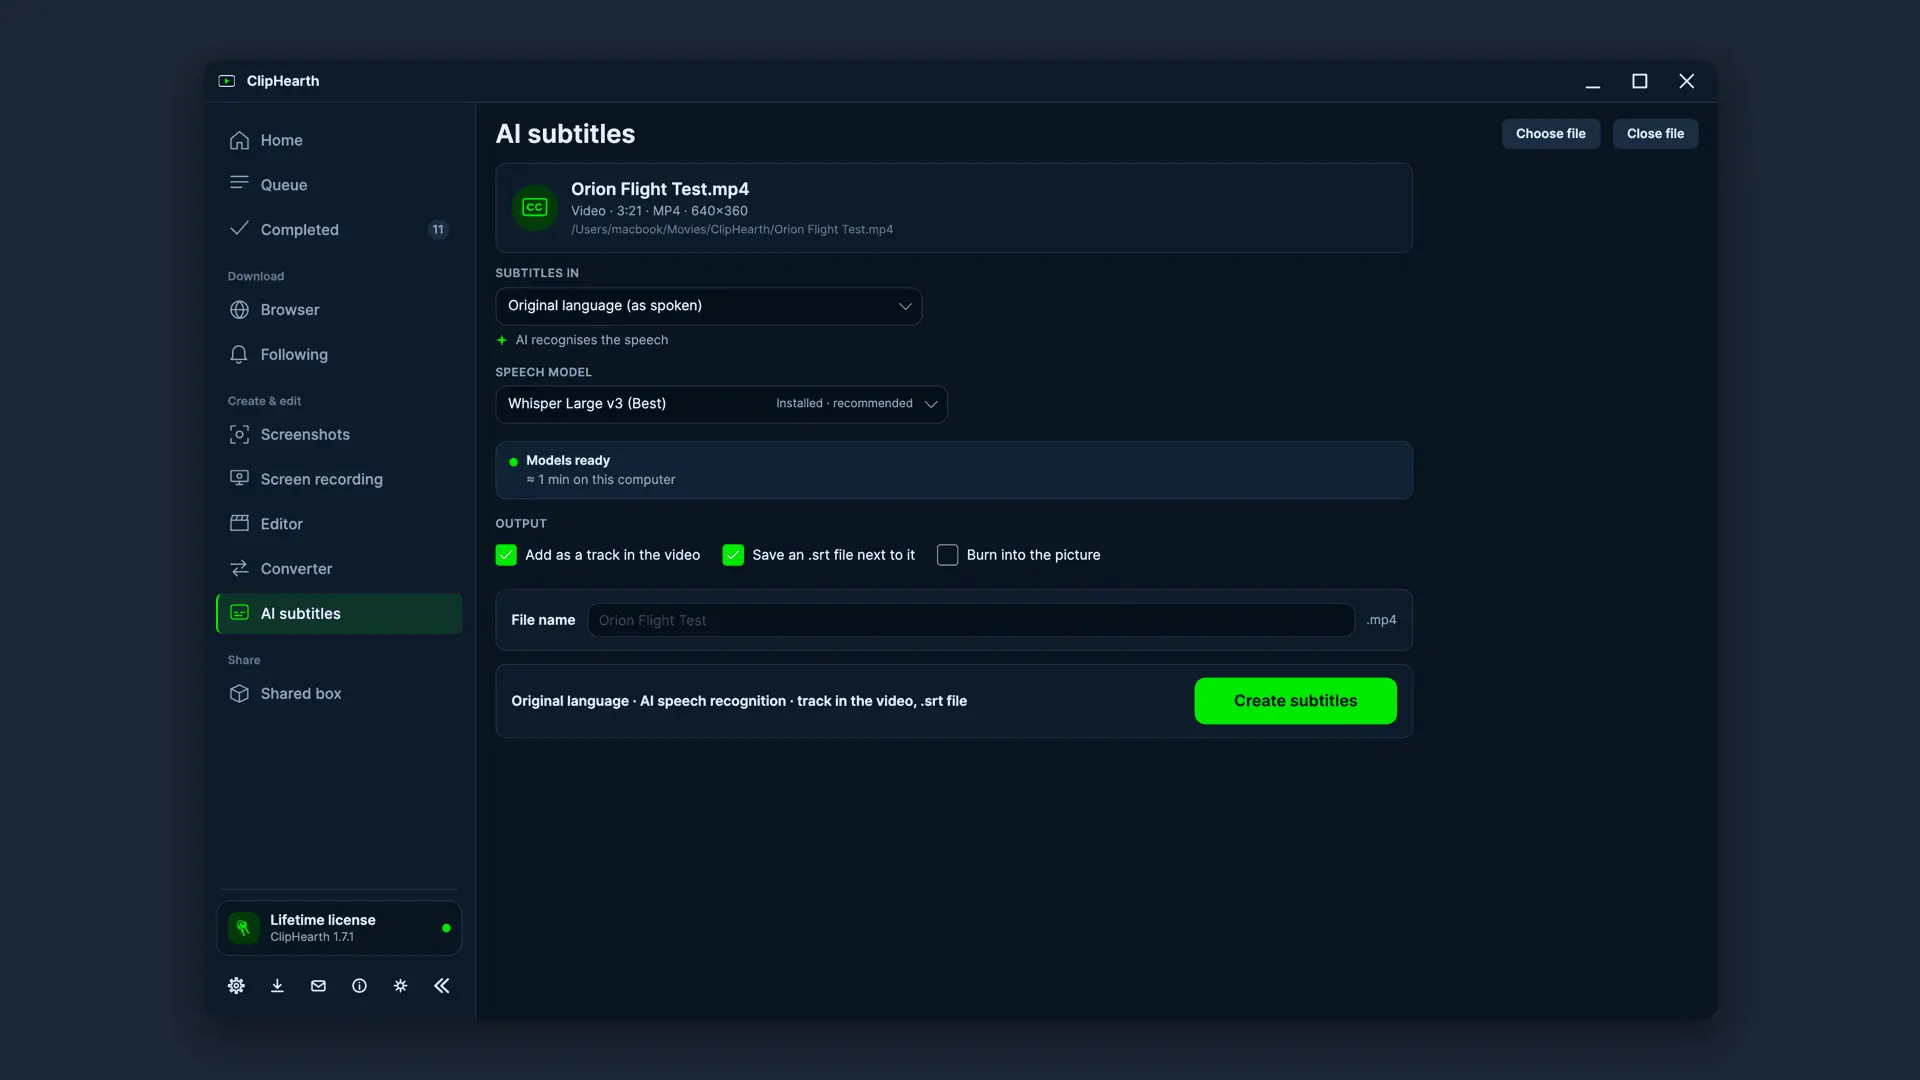Screen dimensions: 1920x1080
Task: Open the Converter tool
Action: [339, 569]
